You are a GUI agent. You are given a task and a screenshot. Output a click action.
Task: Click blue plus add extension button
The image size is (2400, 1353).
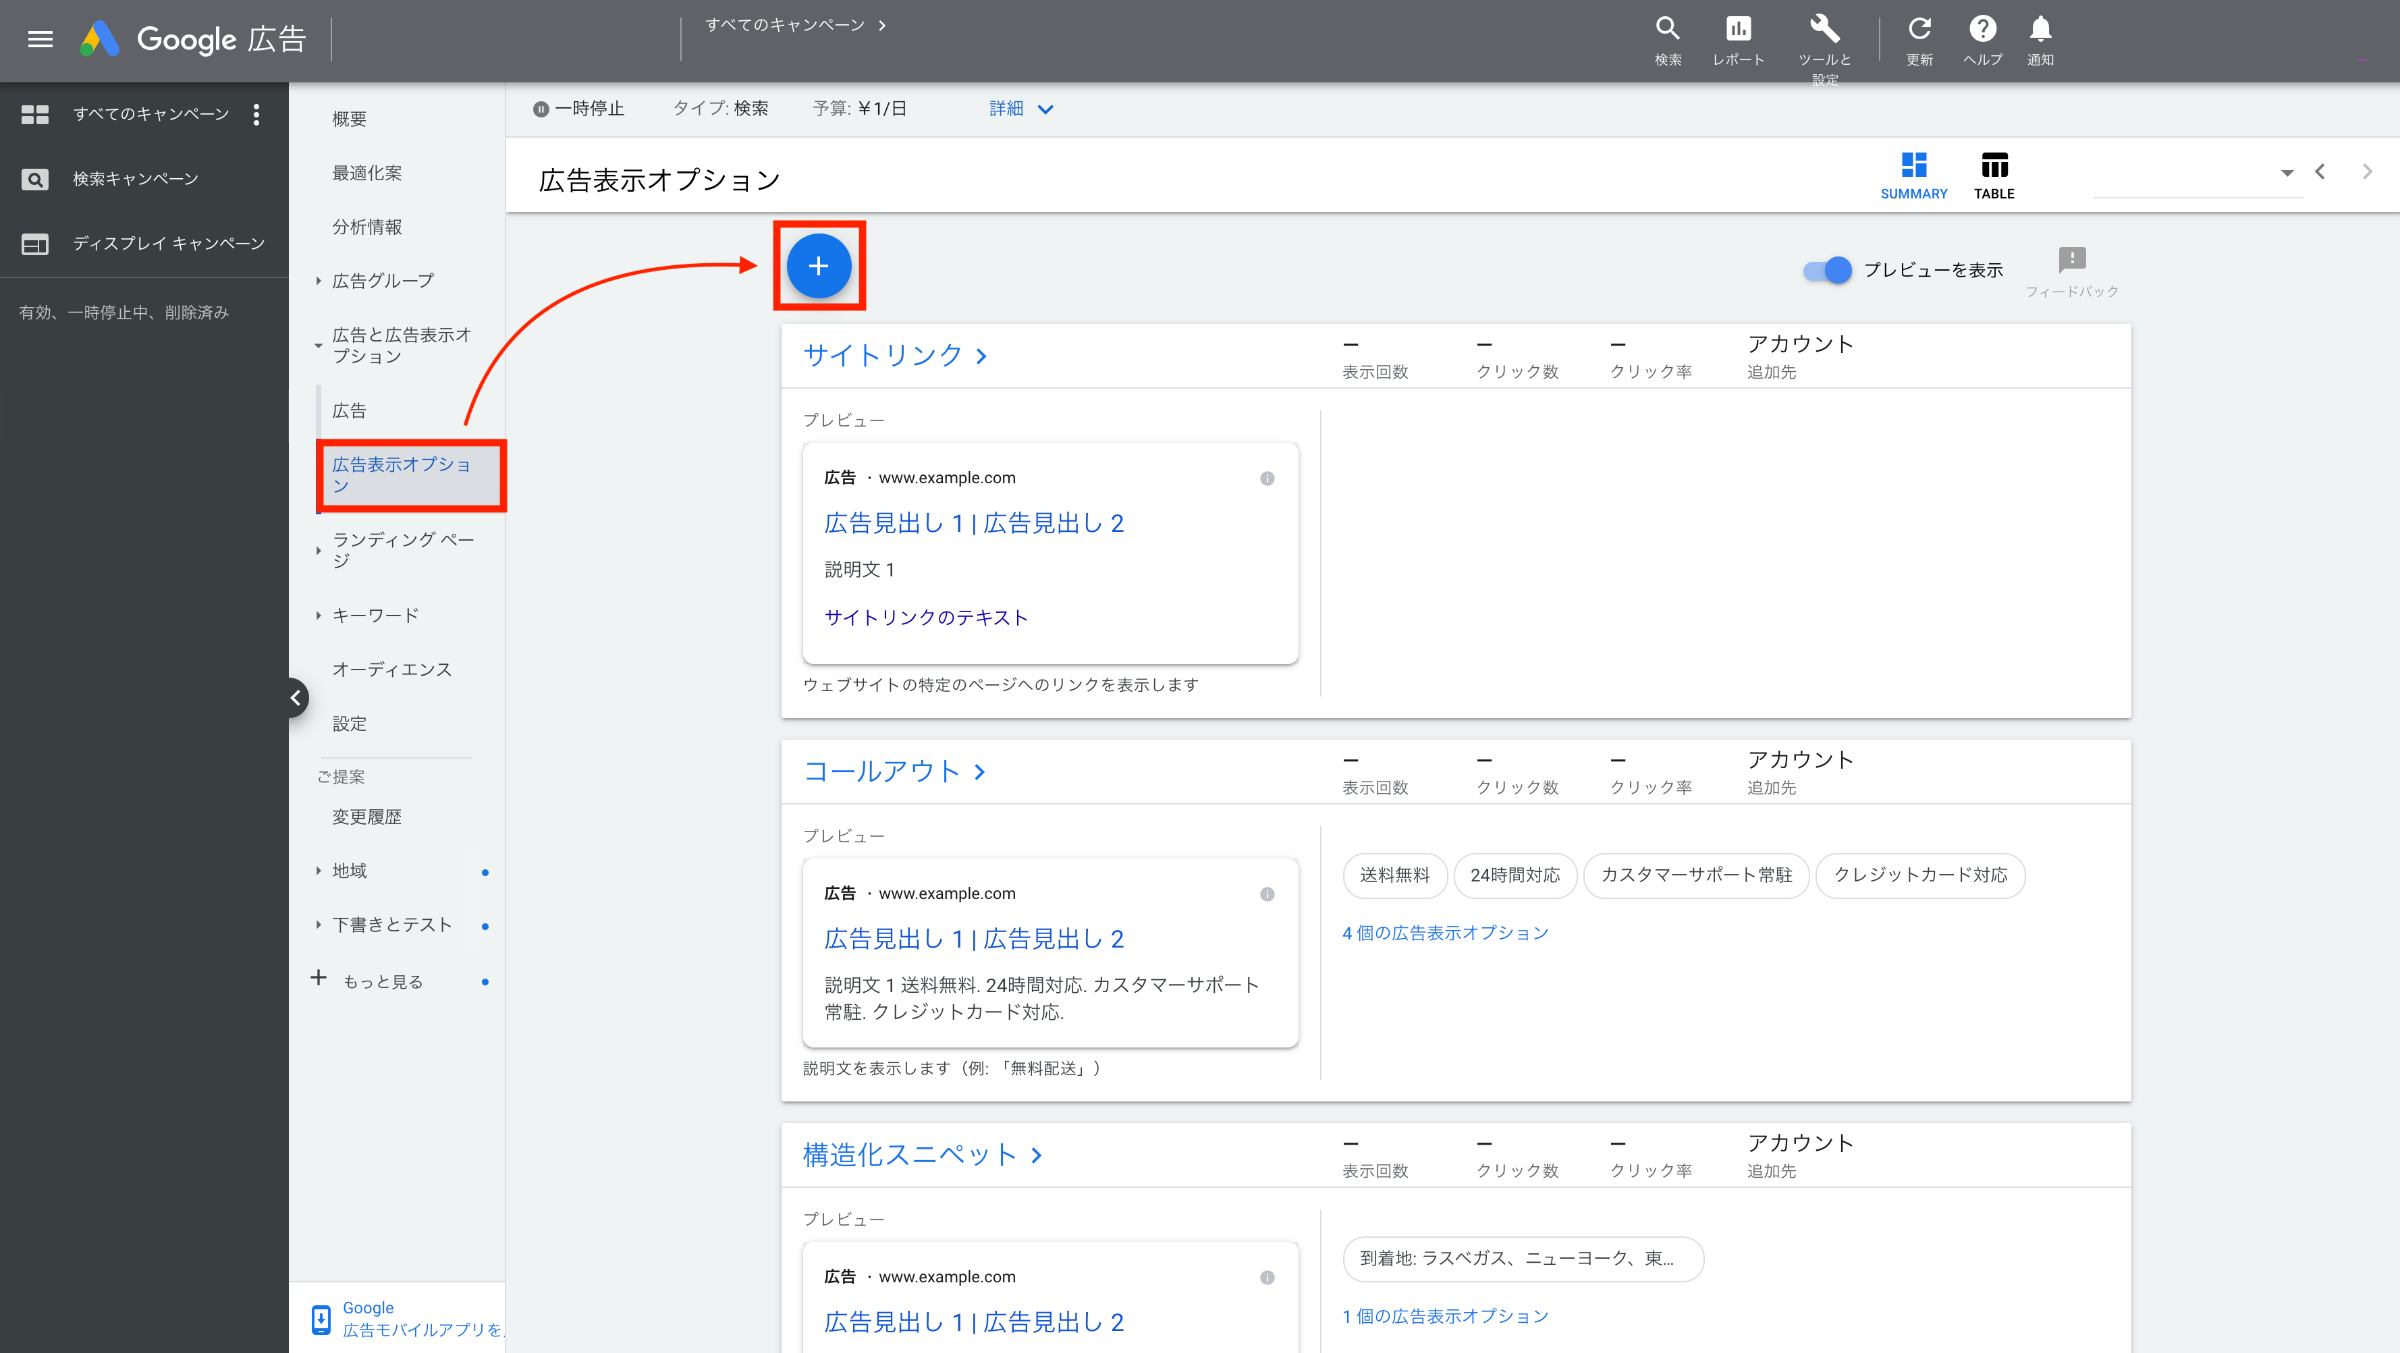[819, 266]
